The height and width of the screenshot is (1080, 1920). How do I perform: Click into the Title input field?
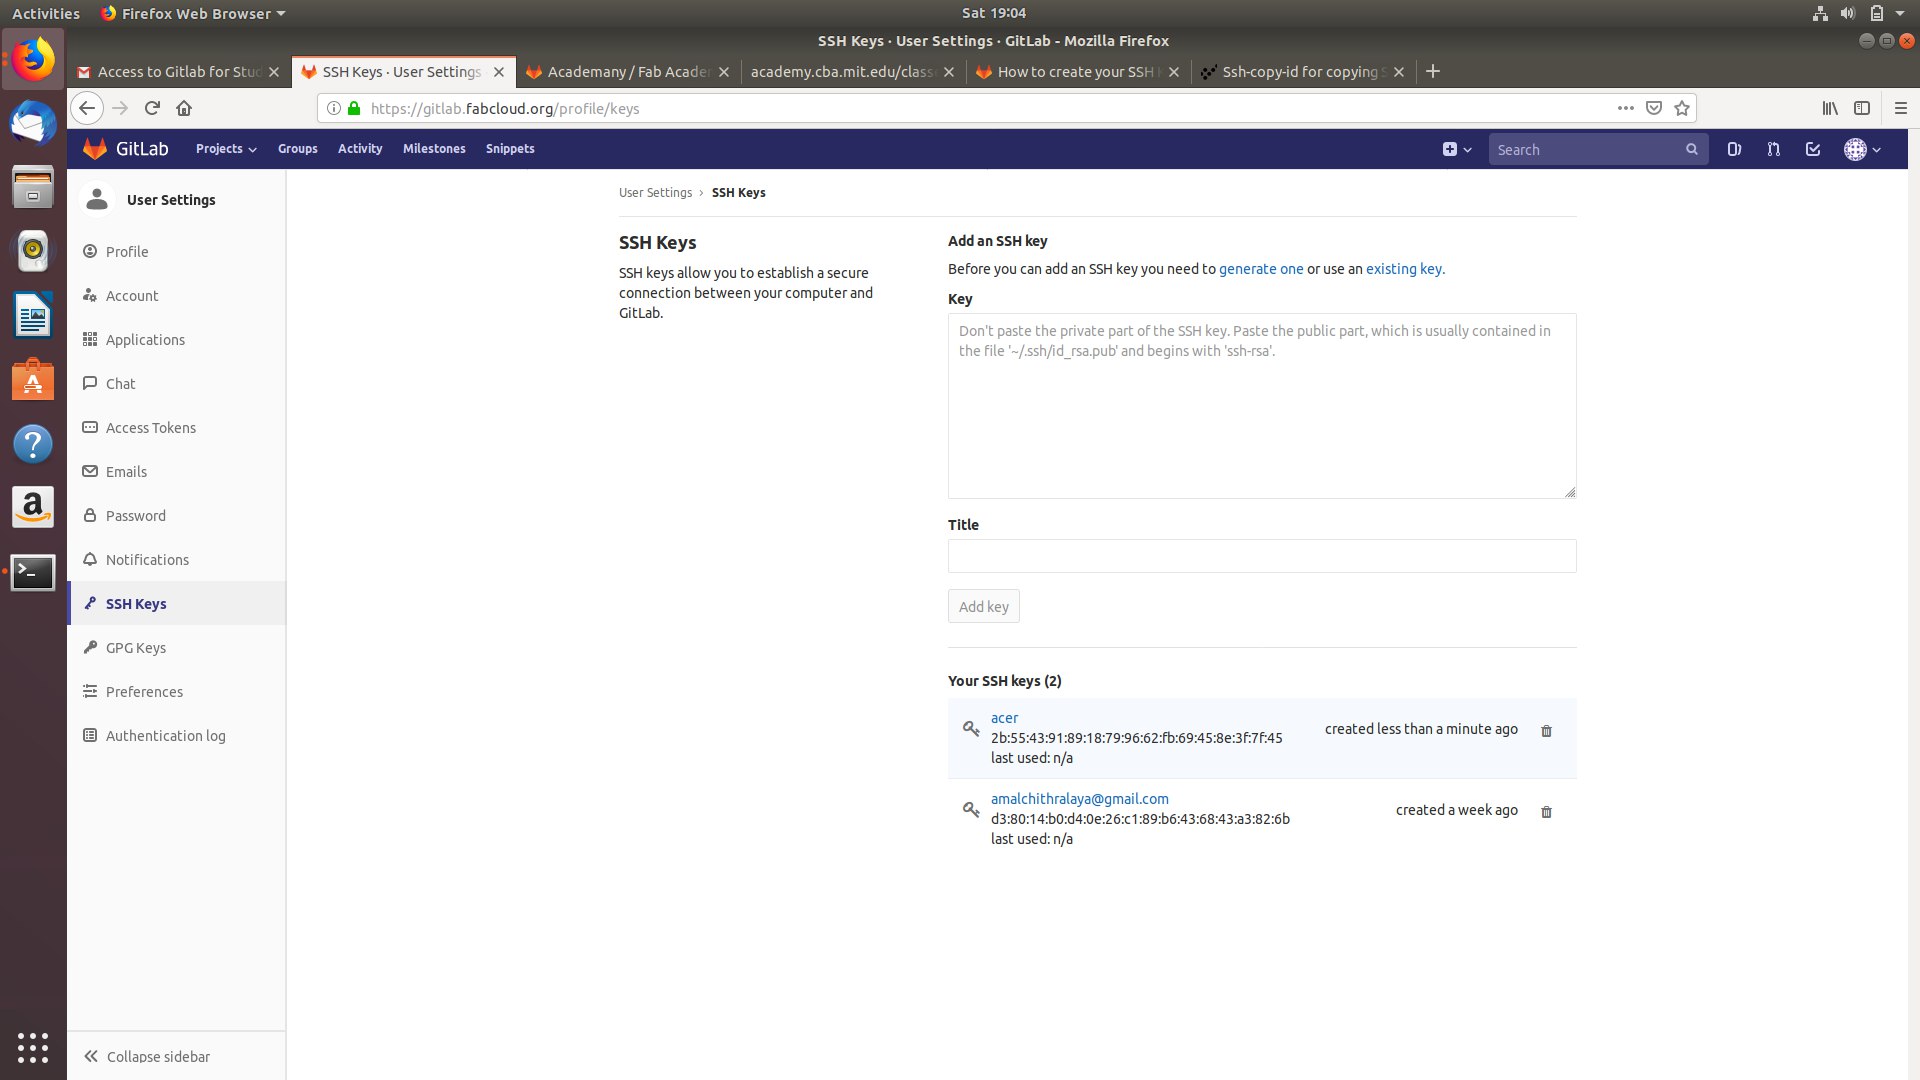[x=1261, y=556]
